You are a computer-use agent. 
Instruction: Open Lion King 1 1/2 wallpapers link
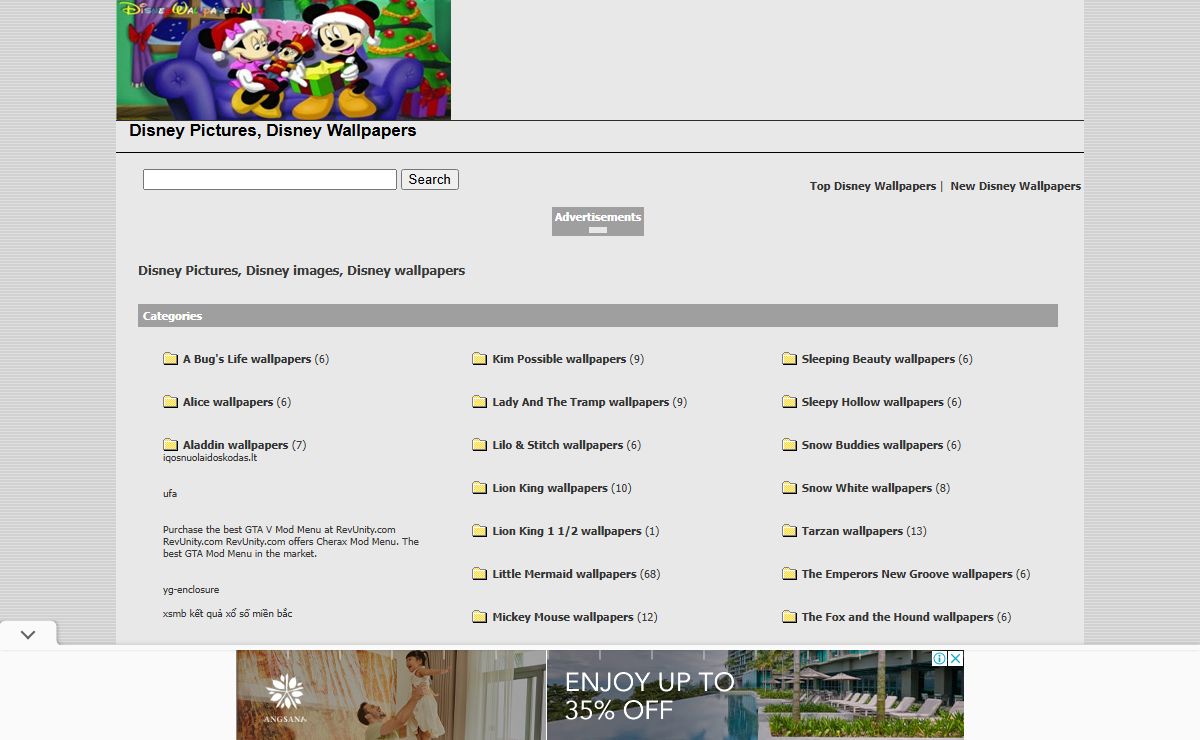(x=567, y=531)
